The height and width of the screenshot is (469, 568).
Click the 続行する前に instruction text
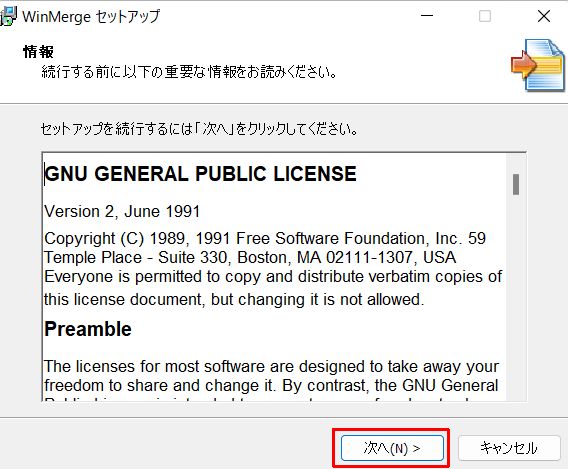click(189, 72)
